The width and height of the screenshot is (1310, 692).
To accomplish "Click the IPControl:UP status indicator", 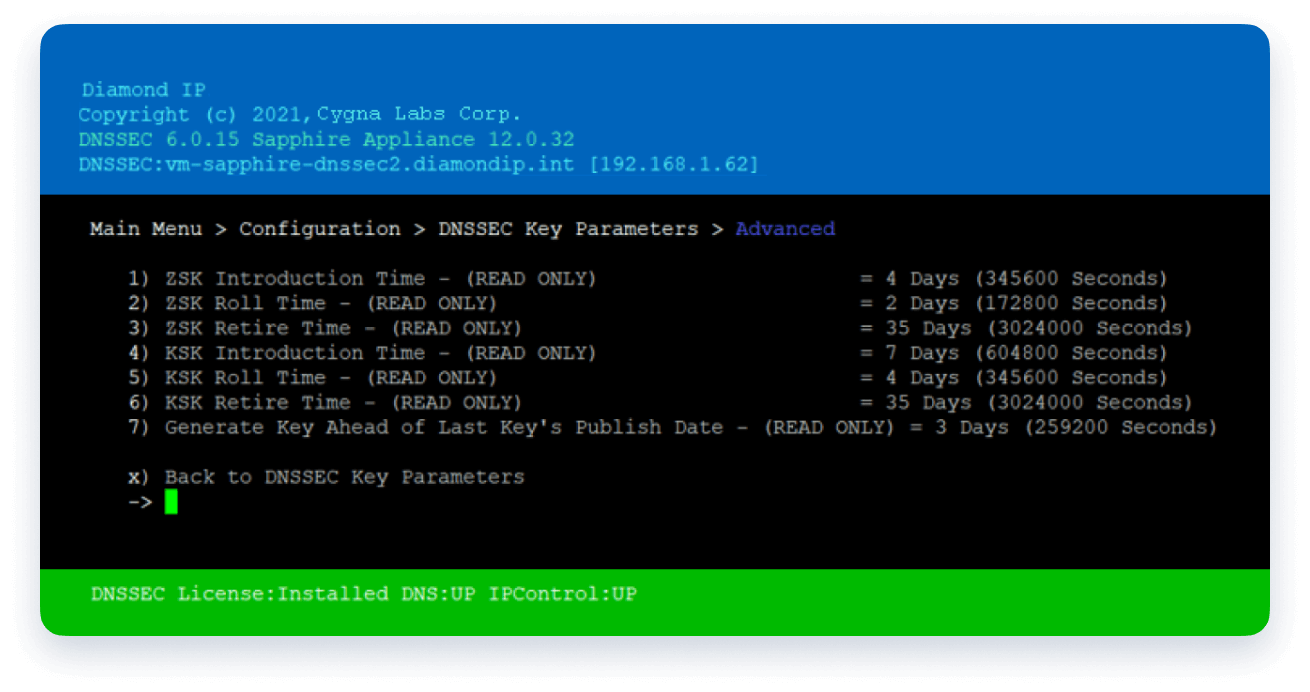I will coord(562,593).
